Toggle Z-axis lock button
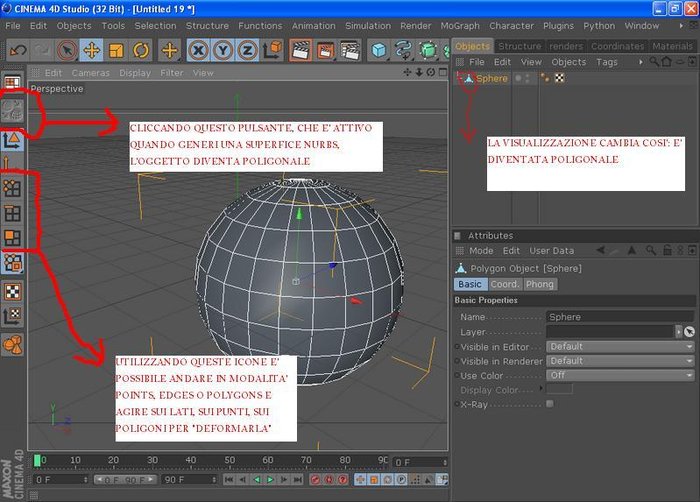 [x=247, y=50]
